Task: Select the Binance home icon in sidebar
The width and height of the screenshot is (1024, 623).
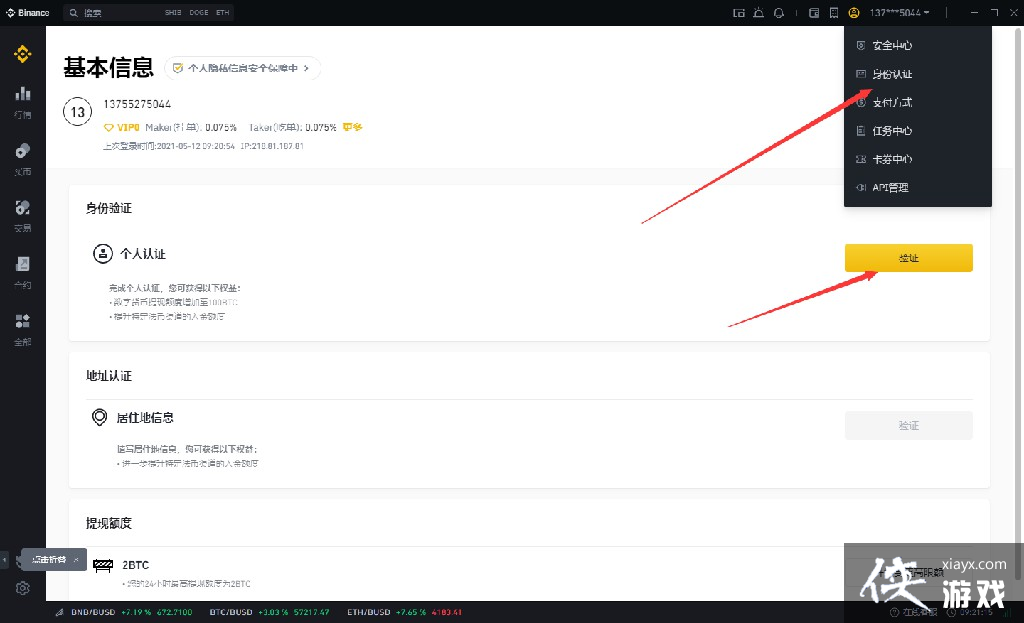Action: tap(22, 55)
